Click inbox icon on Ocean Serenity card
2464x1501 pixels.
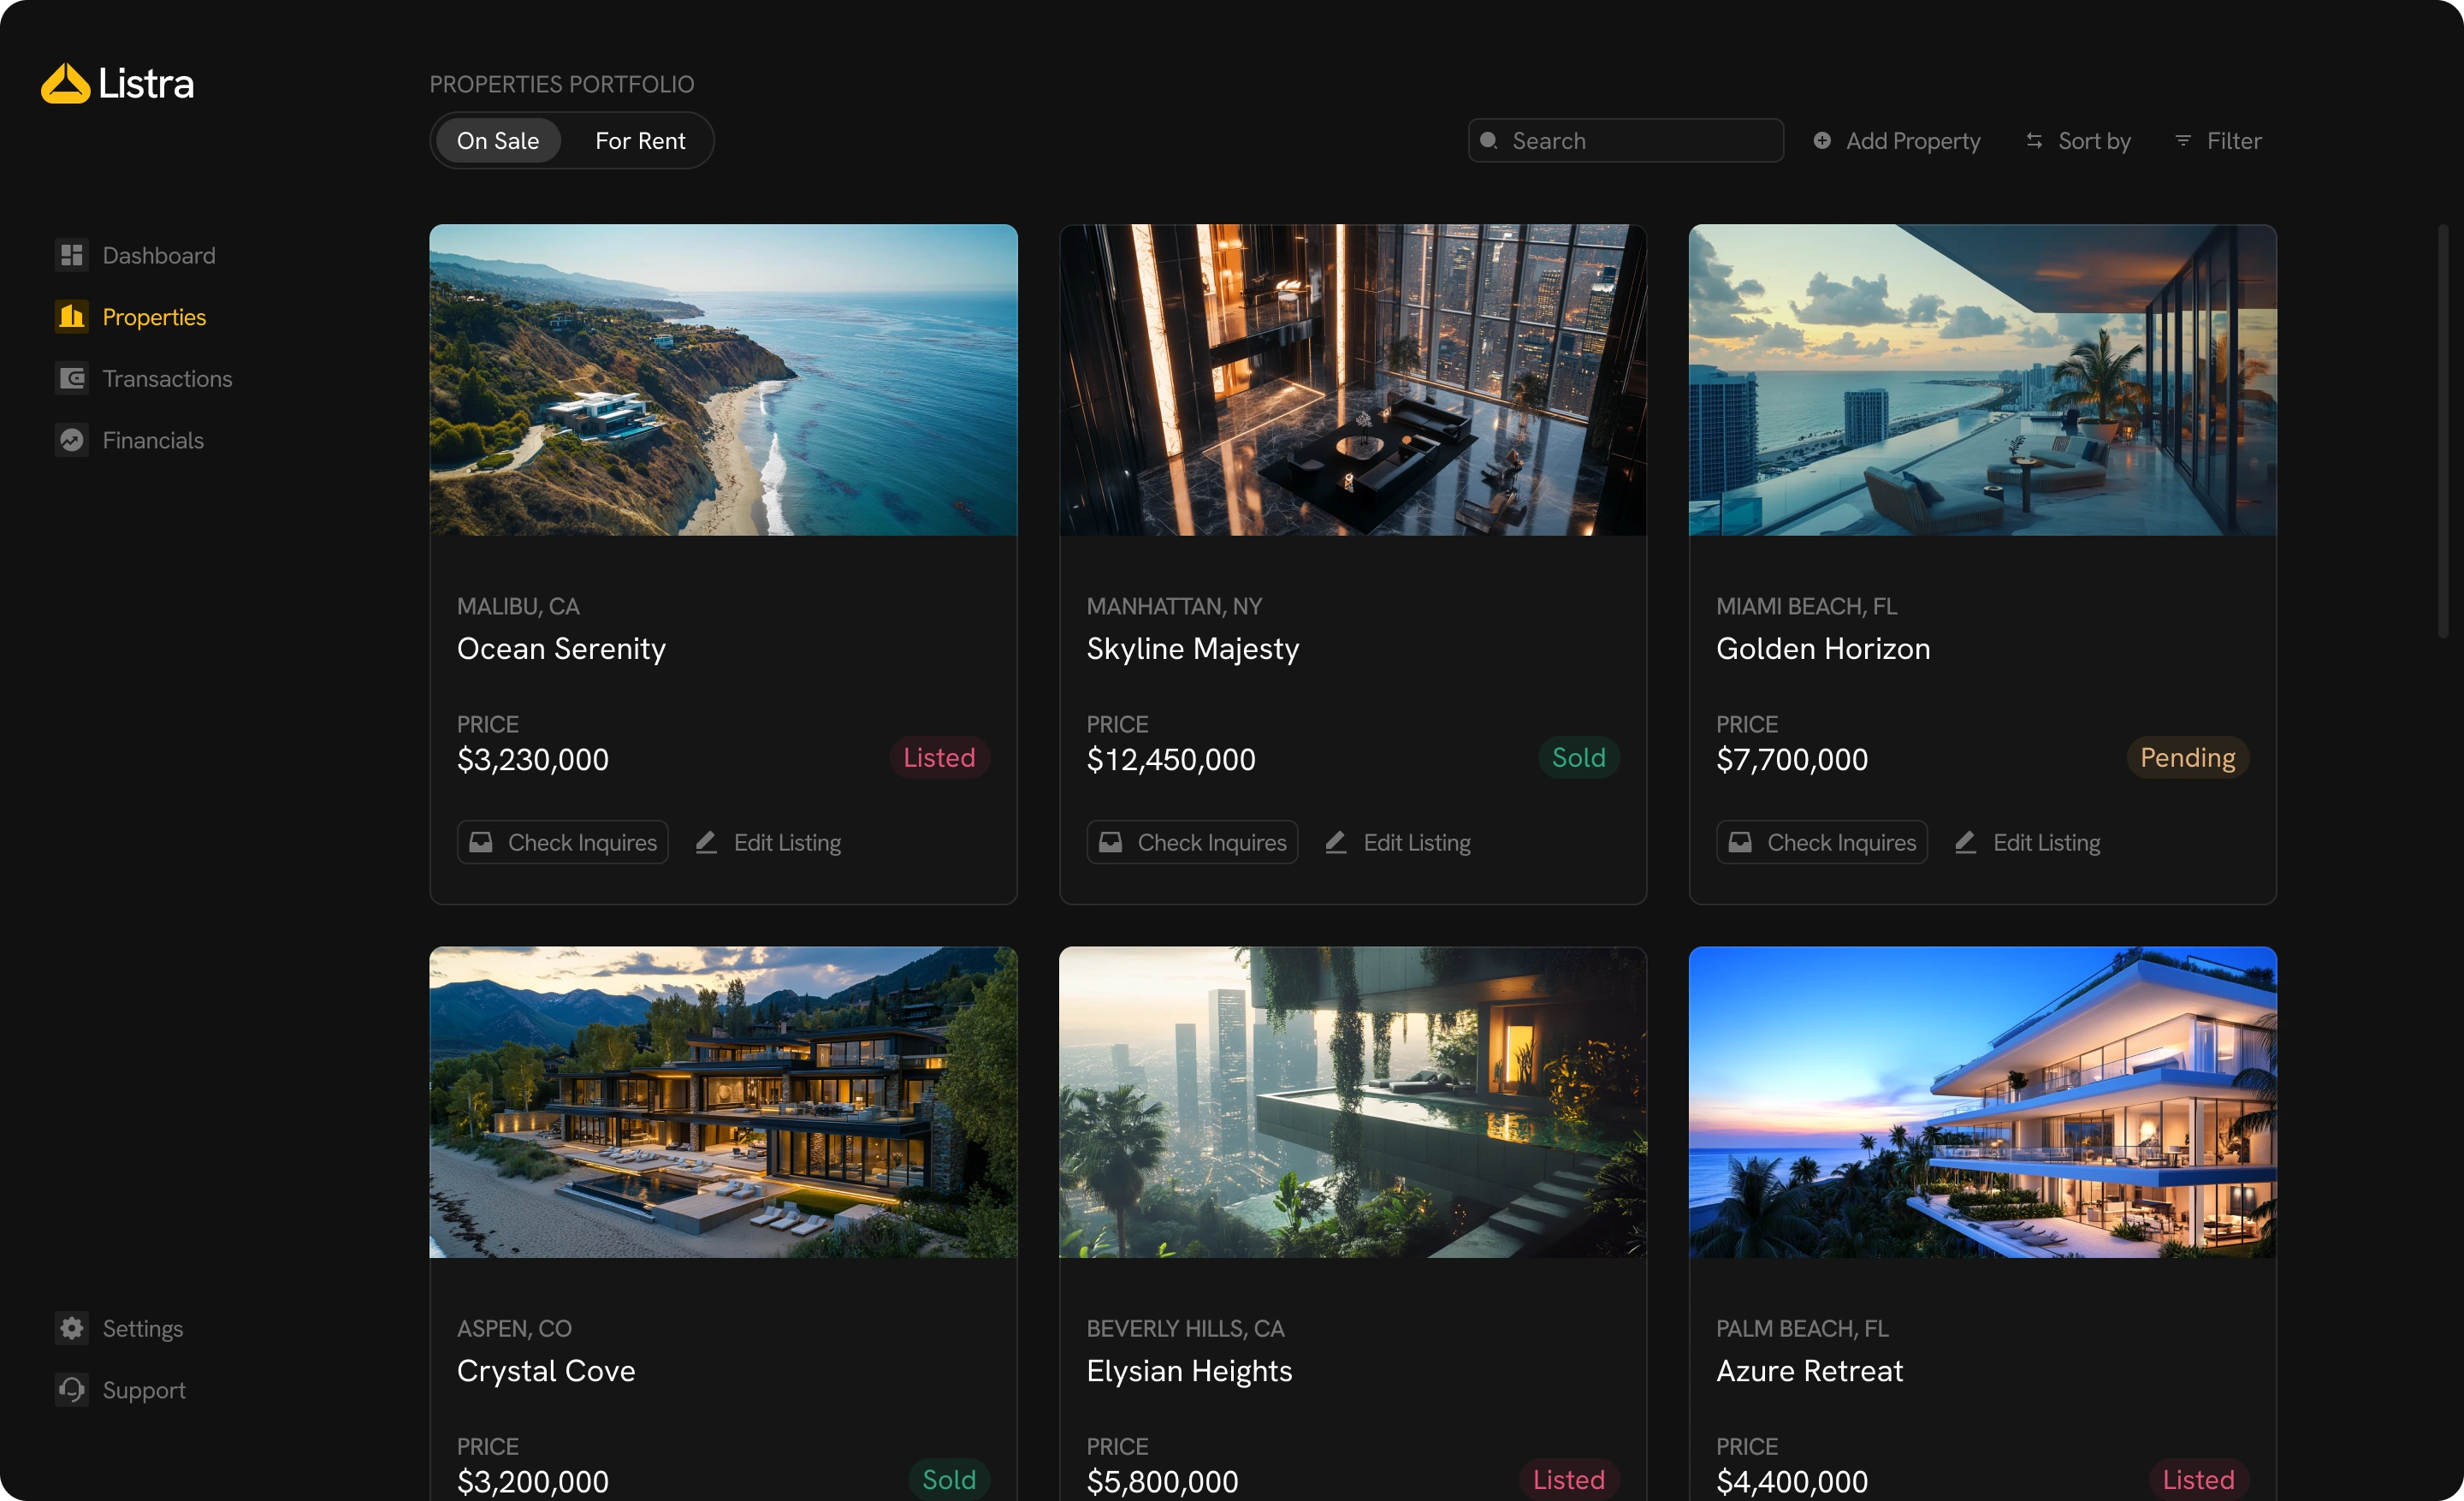tap(481, 842)
